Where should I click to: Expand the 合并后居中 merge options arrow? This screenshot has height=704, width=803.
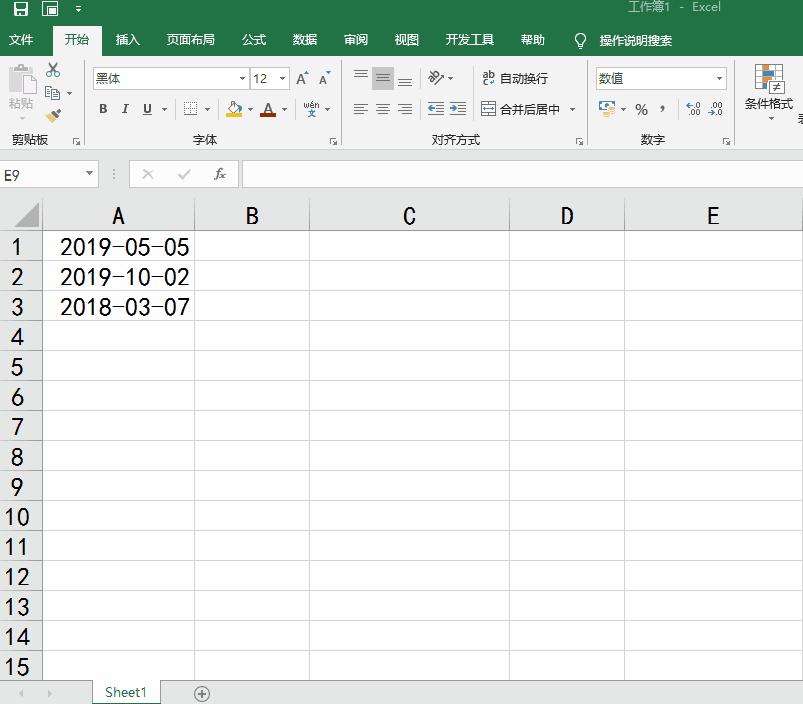(574, 110)
